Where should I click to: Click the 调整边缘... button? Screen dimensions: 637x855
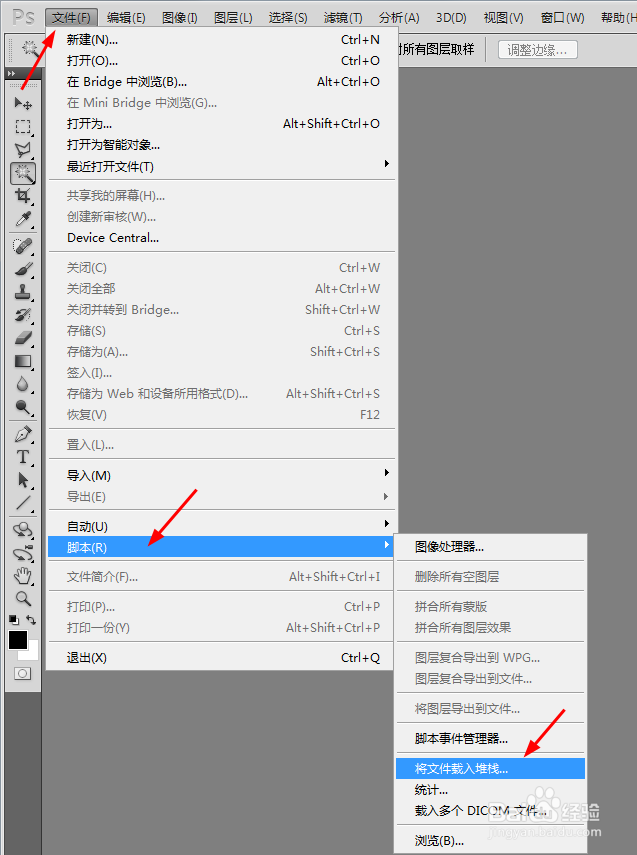tap(537, 50)
